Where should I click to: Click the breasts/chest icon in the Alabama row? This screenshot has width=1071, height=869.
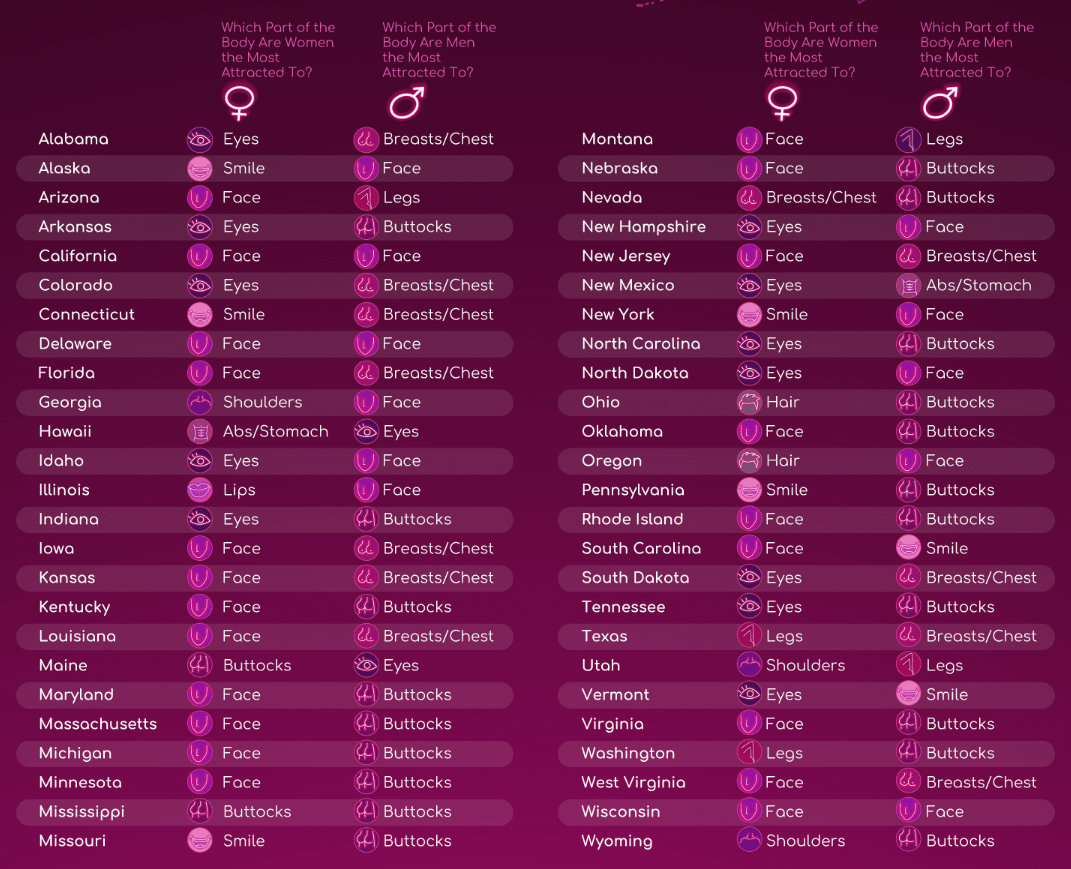coord(366,139)
